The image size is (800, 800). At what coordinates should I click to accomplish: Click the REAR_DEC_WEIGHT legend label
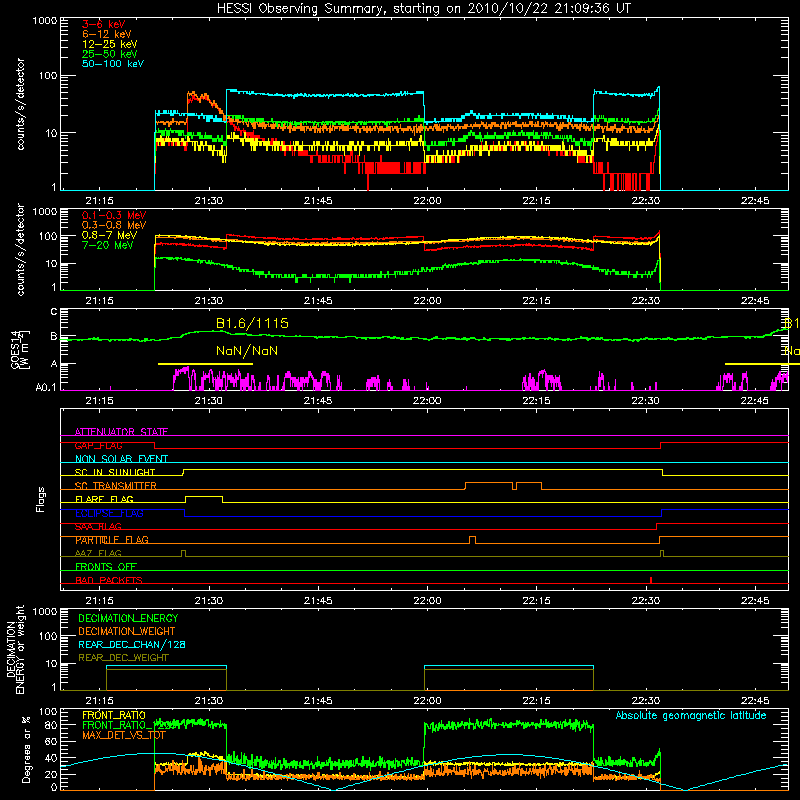coord(123,658)
